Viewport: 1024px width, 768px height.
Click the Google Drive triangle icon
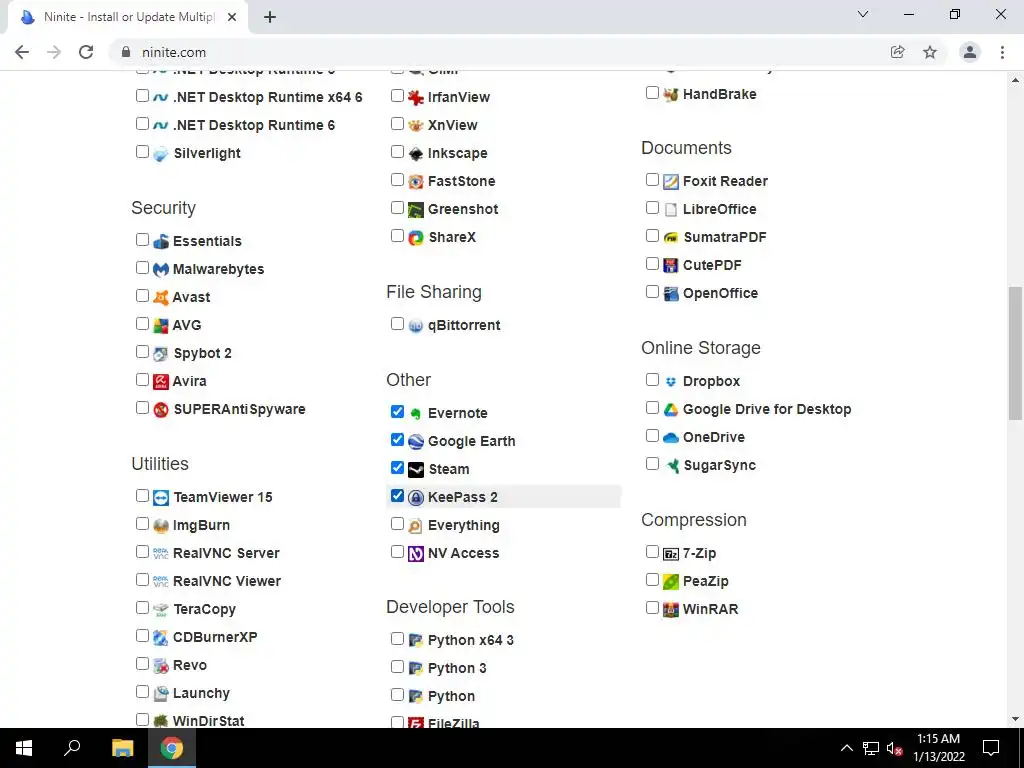[x=671, y=409]
